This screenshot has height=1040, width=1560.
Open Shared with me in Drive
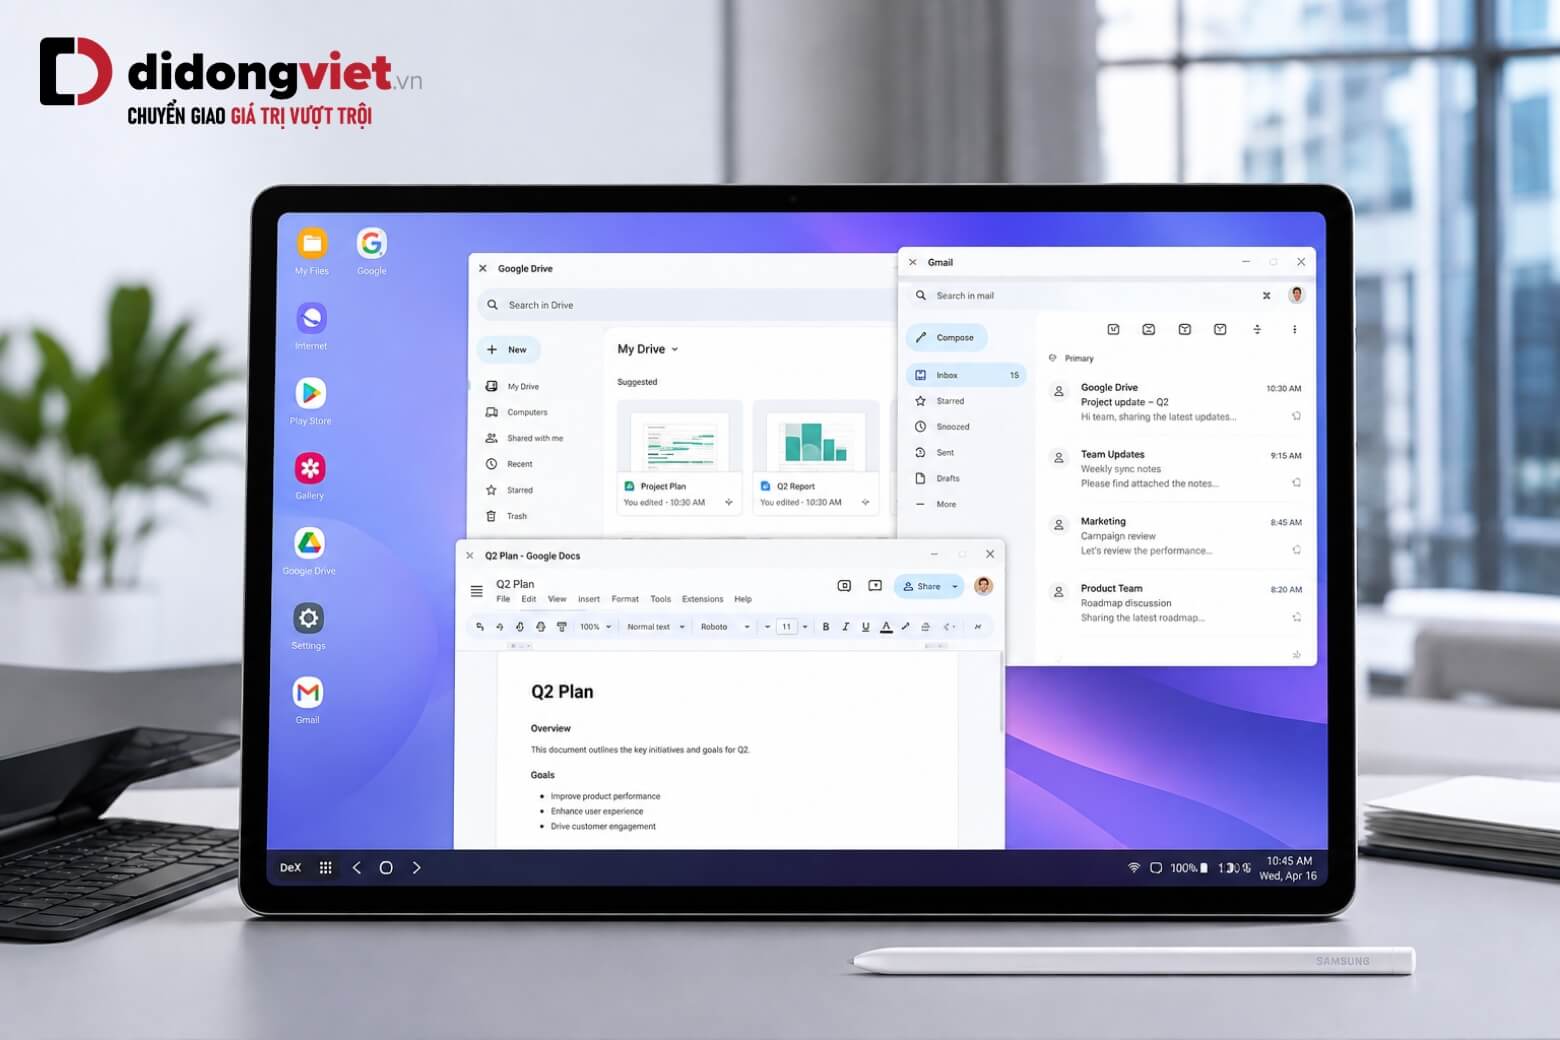(x=525, y=438)
